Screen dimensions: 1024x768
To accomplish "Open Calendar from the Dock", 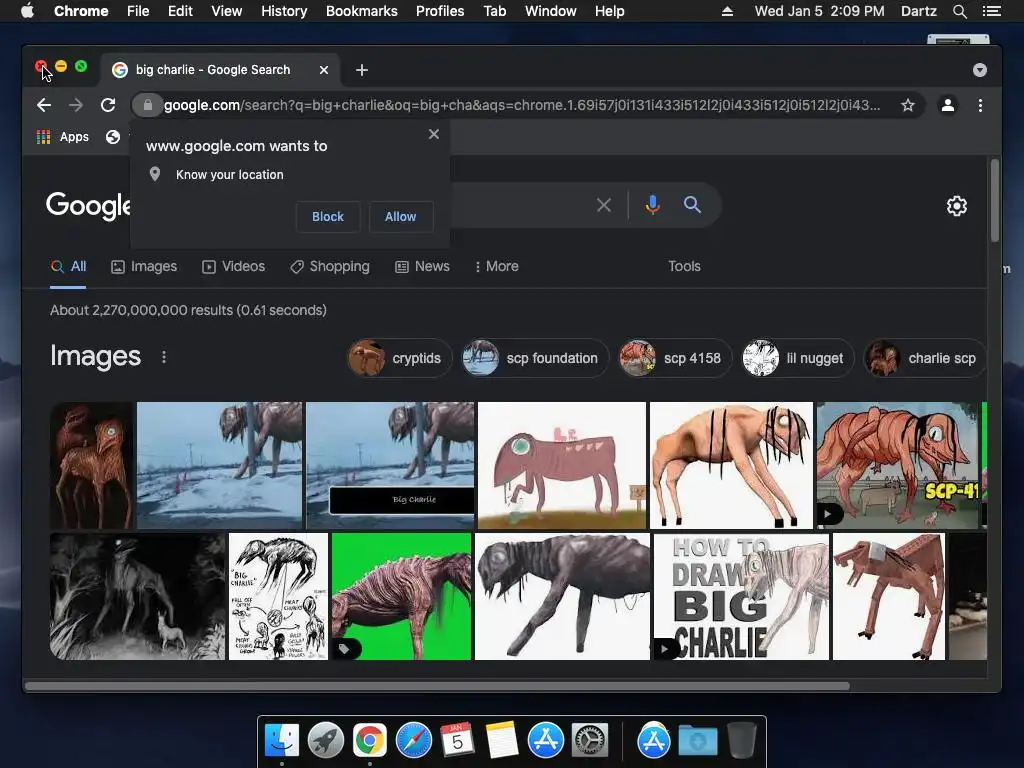I will (457, 741).
